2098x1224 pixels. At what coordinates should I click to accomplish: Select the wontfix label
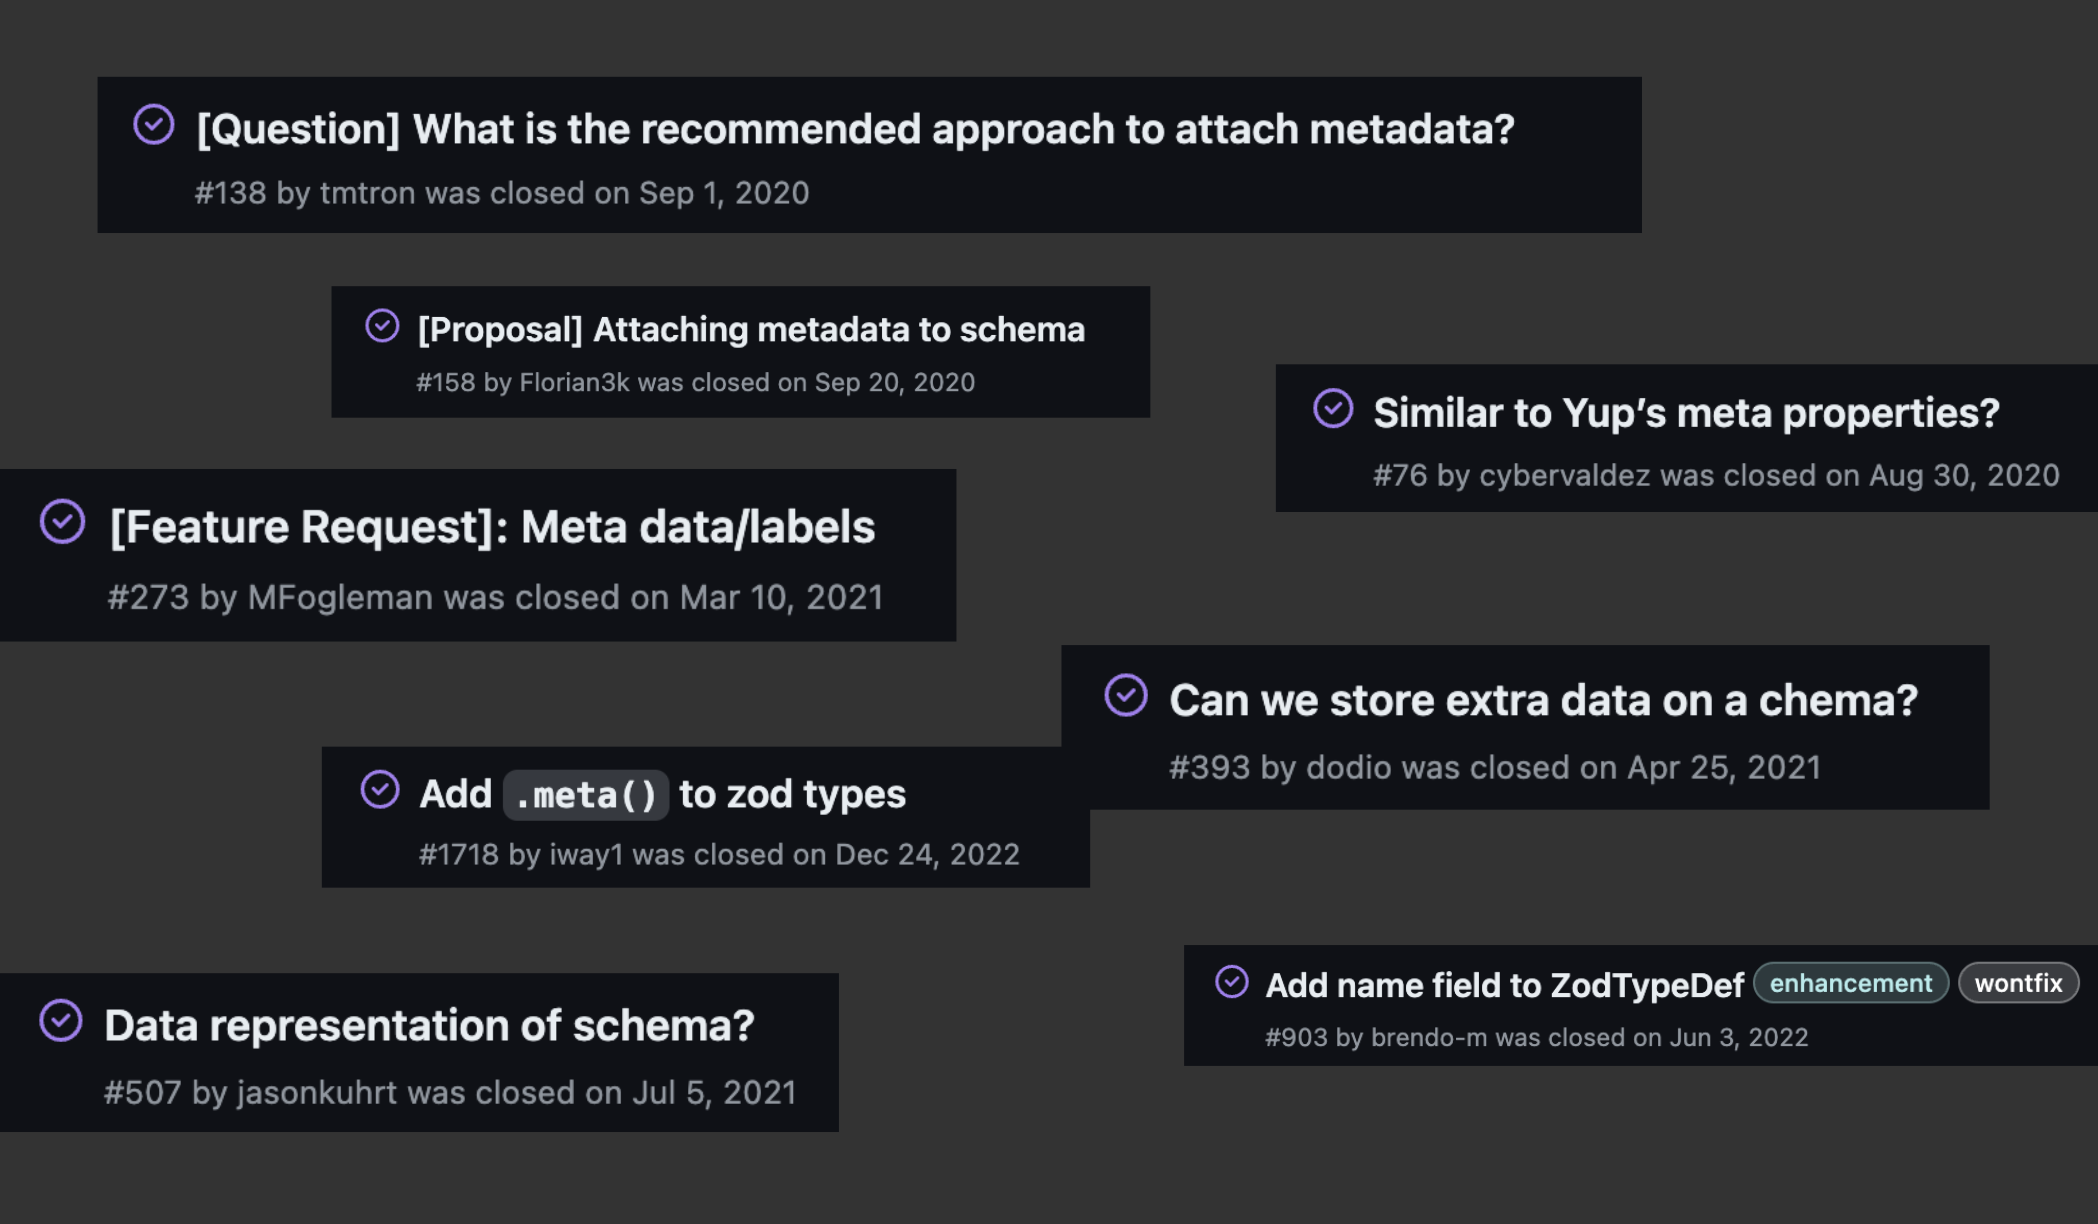click(2018, 983)
